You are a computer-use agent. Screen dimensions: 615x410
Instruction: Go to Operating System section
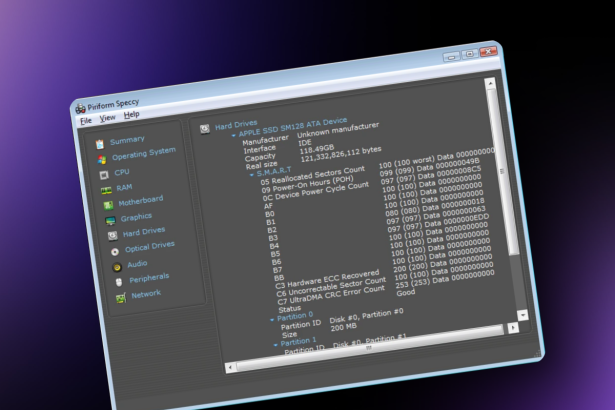(144, 153)
